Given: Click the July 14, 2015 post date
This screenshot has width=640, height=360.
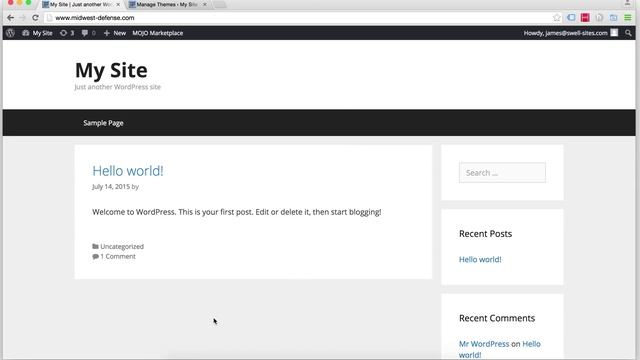Looking at the screenshot, I should (x=111, y=187).
